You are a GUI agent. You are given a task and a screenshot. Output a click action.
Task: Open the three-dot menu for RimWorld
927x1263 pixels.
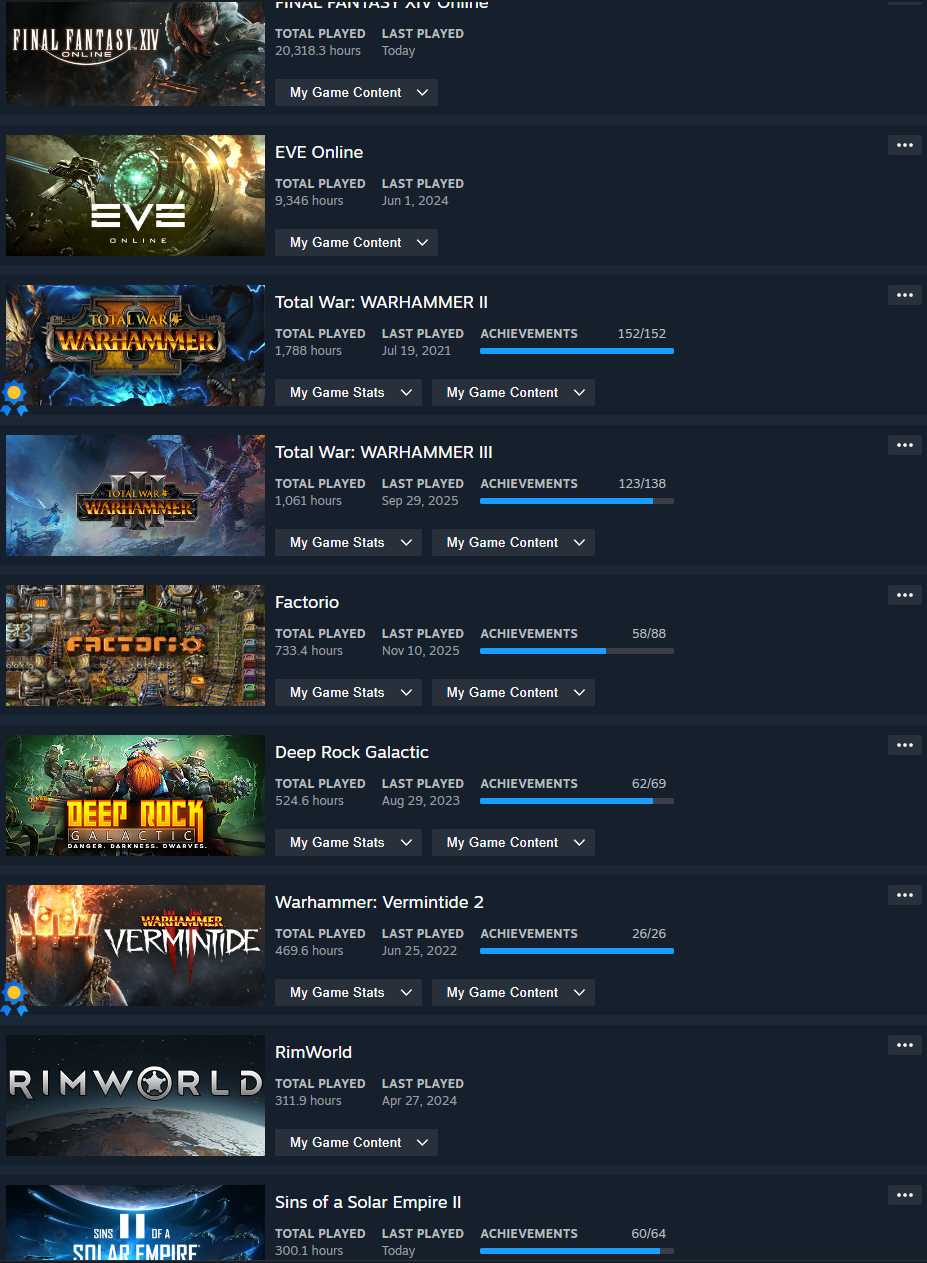pos(904,1045)
